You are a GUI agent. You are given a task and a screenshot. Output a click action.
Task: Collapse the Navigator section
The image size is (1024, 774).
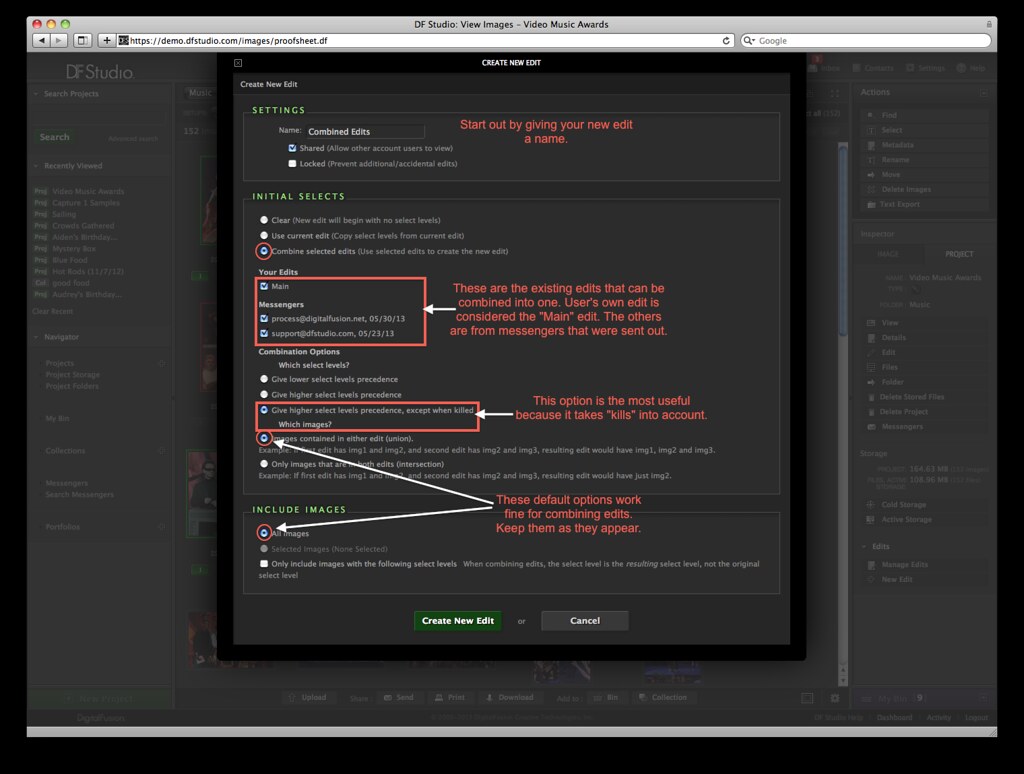click(36, 337)
